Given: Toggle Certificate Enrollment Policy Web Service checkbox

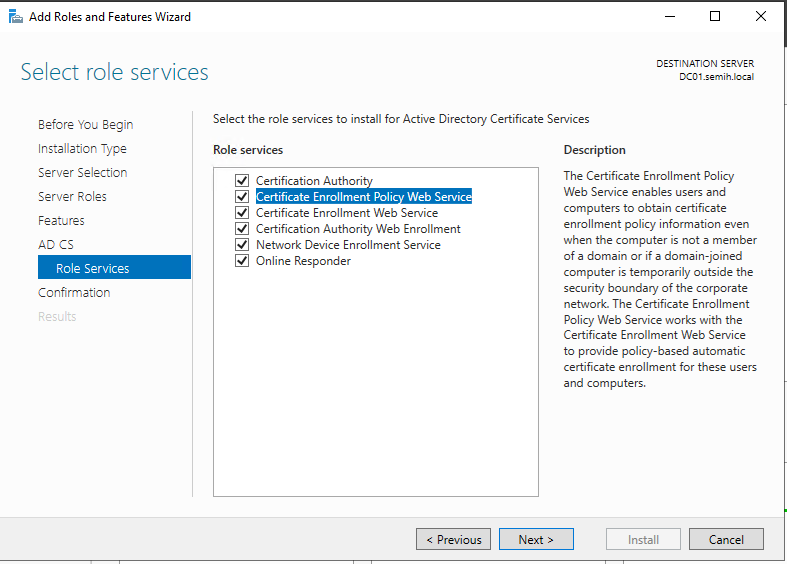Looking at the screenshot, I should coord(241,197).
